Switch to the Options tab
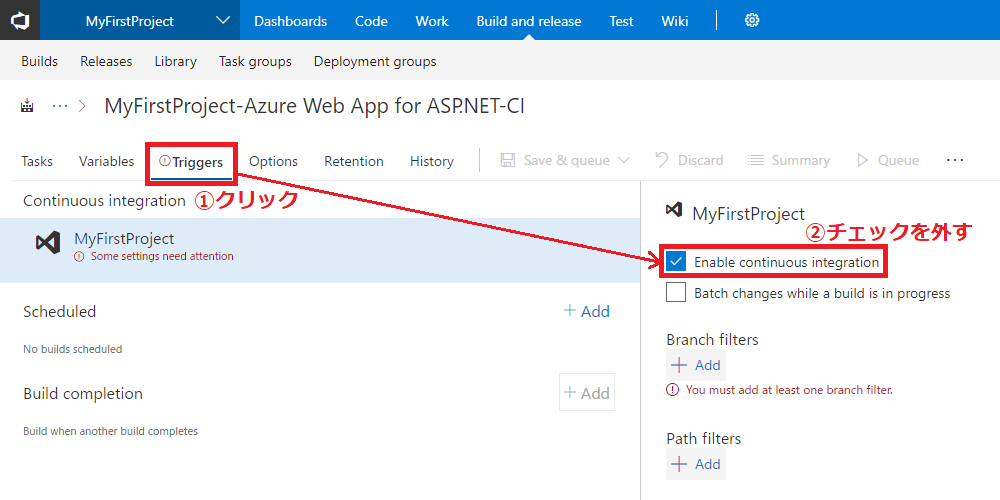 point(273,161)
